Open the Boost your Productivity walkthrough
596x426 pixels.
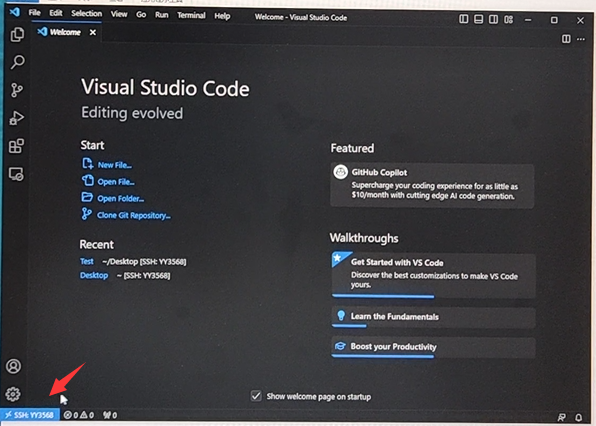[433, 347]
